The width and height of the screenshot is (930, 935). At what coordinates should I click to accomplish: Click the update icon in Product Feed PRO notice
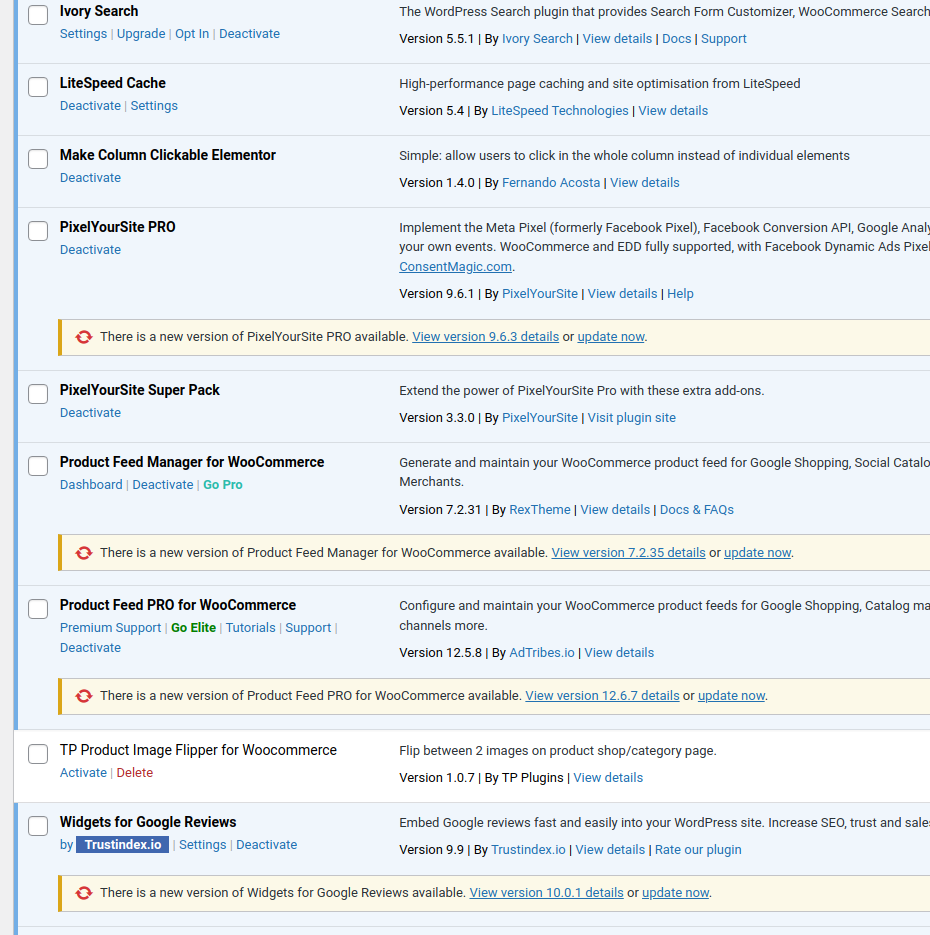click(x=84, y=696)
